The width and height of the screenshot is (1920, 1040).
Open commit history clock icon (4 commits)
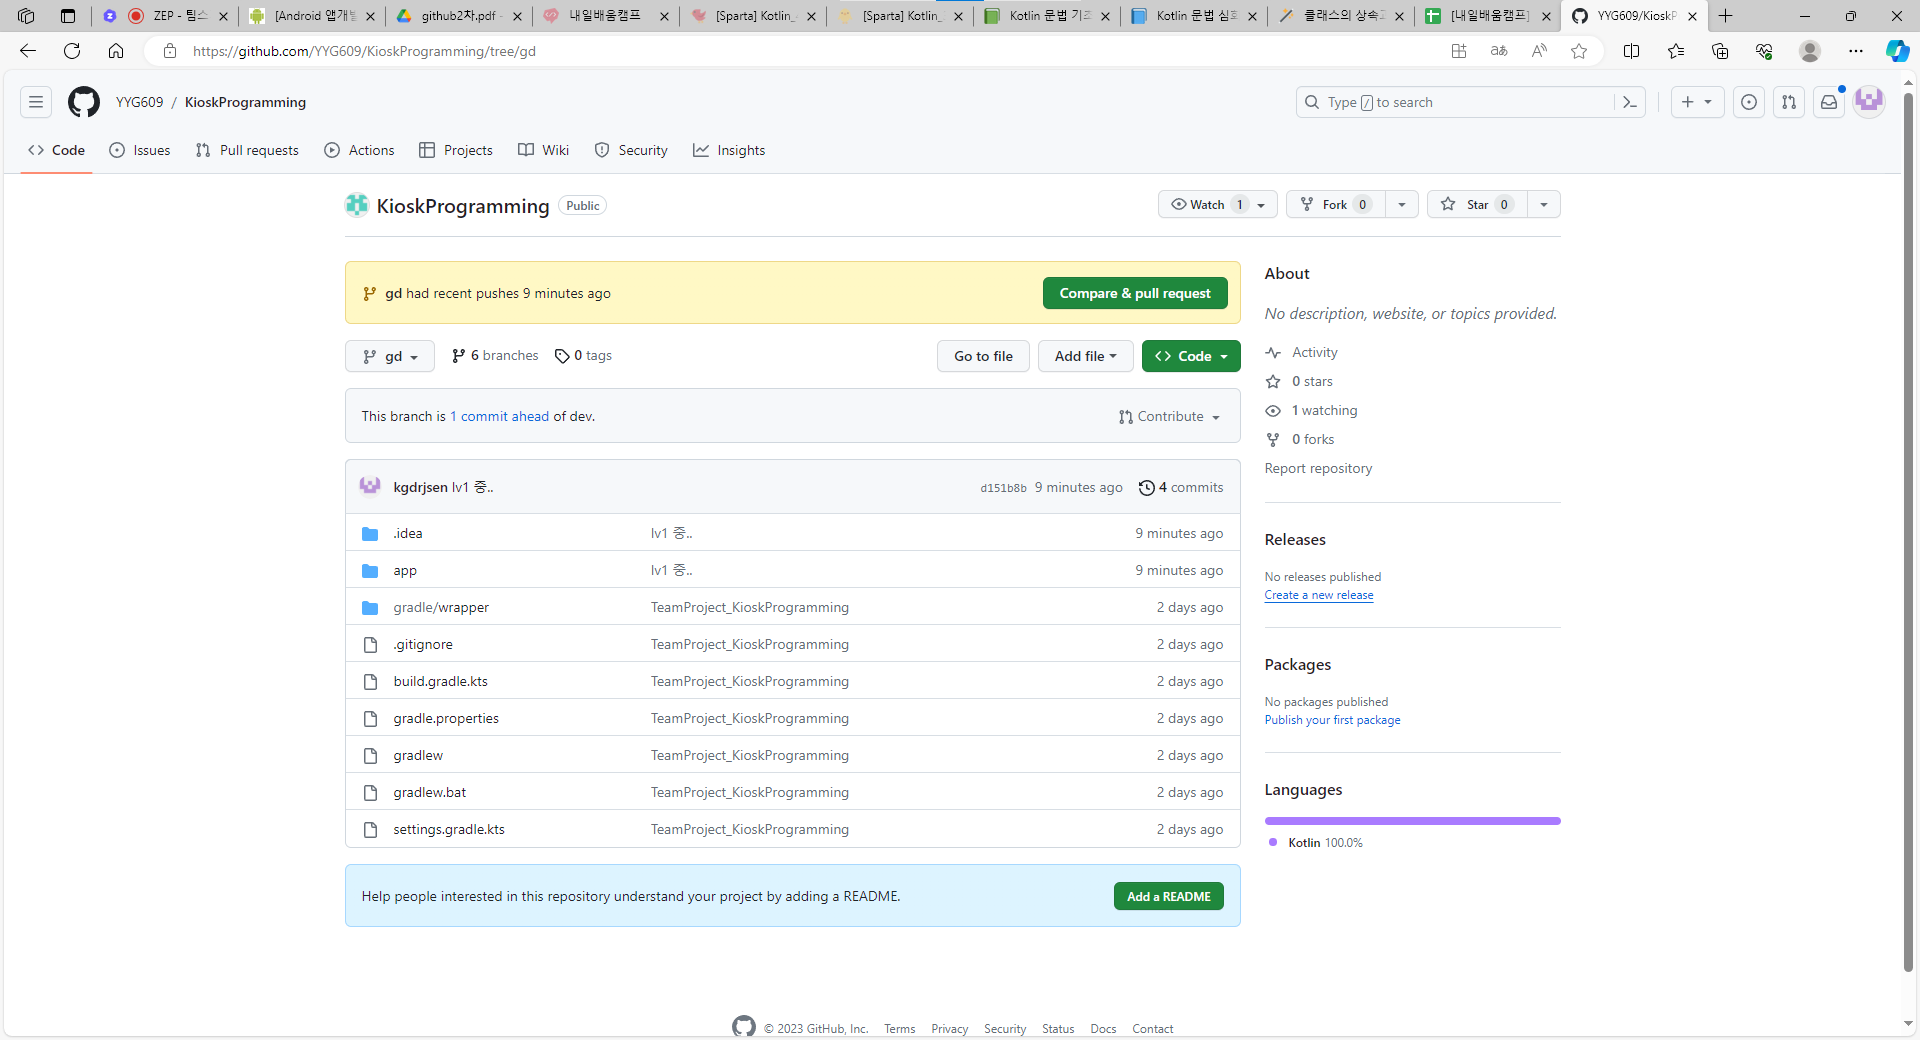tap(1146, 488)
